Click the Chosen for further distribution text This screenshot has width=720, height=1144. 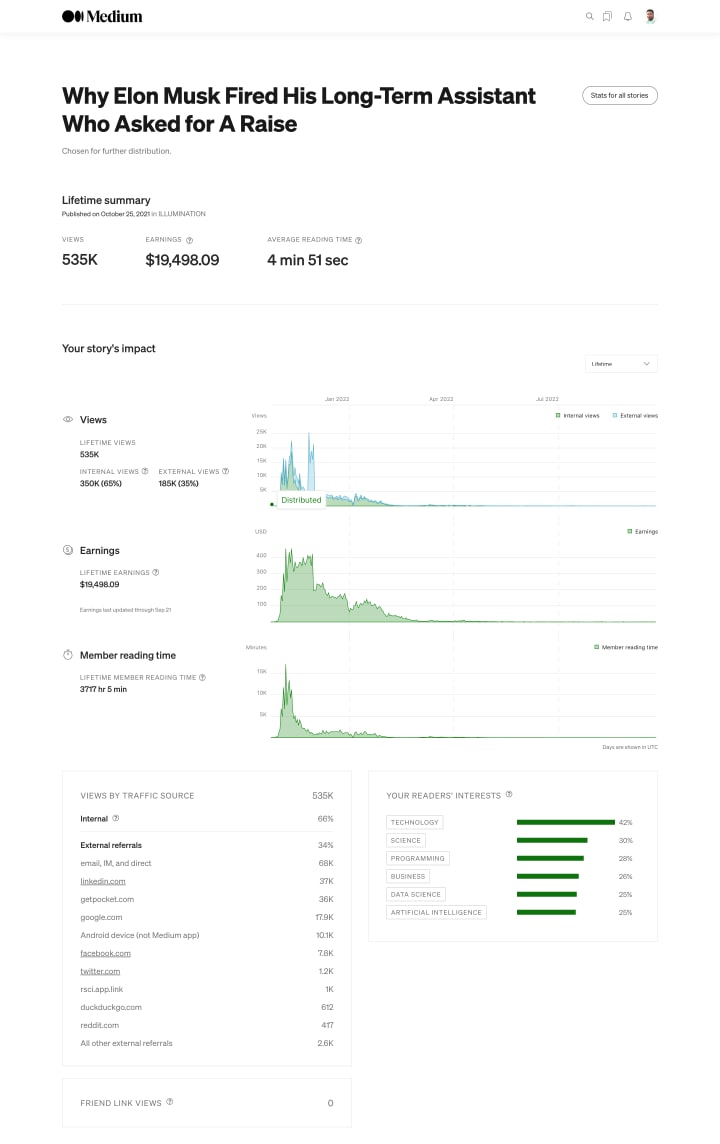click(117, 151)
